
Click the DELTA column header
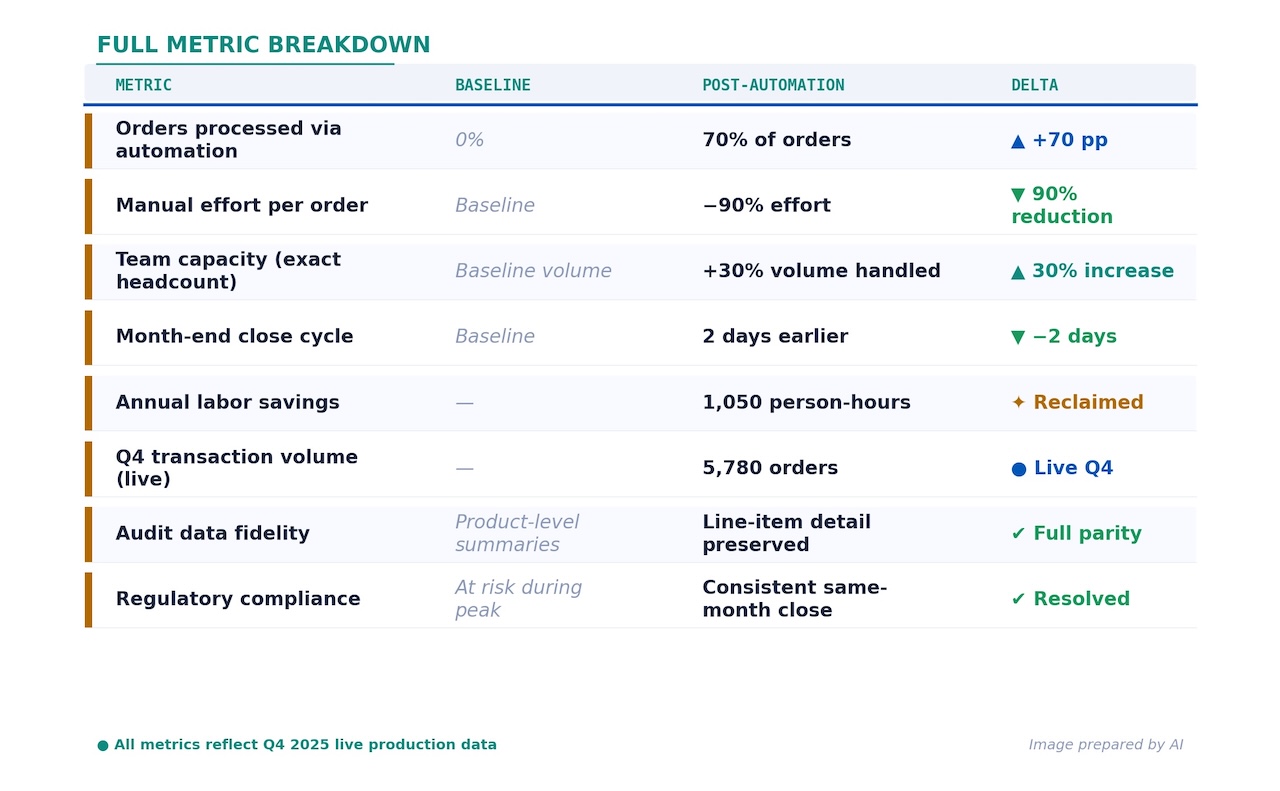tap(1034, 86)
